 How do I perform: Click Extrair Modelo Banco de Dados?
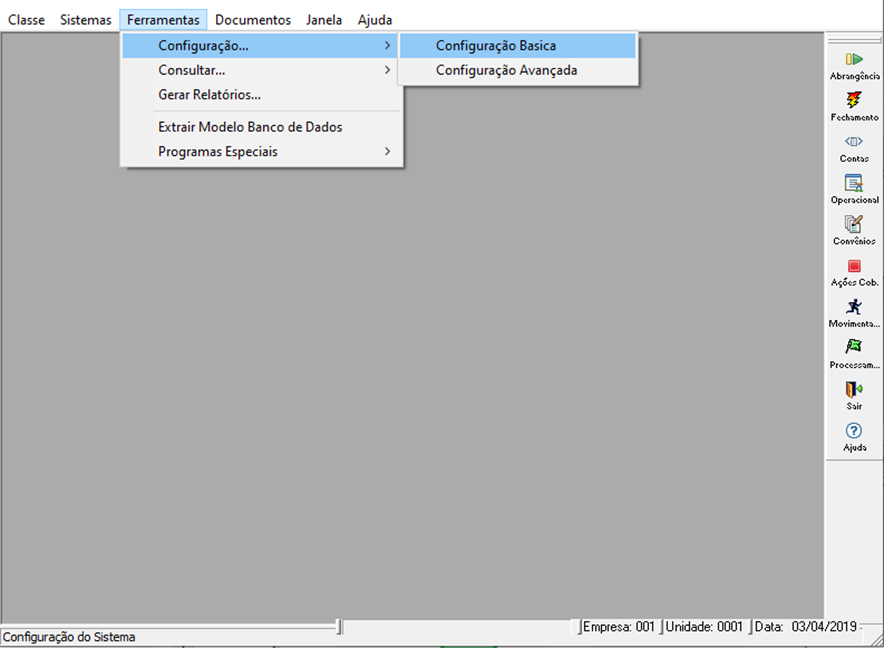coord(262,127)
